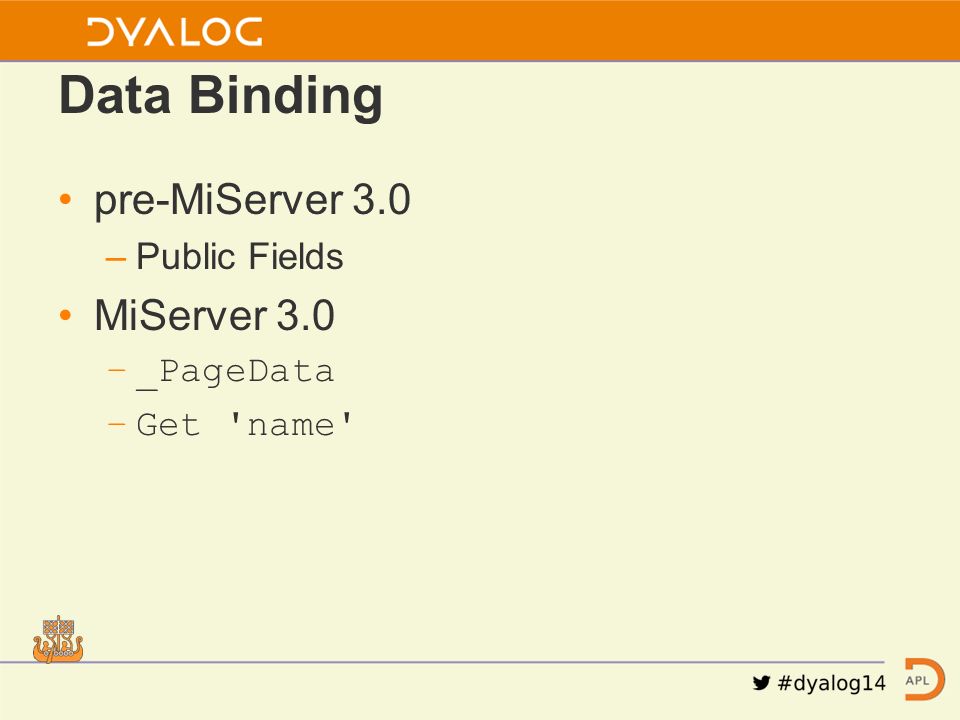The image size is (960, 720).
Task: Click the Get 'name' code line
Action: (x=245, y=424)
